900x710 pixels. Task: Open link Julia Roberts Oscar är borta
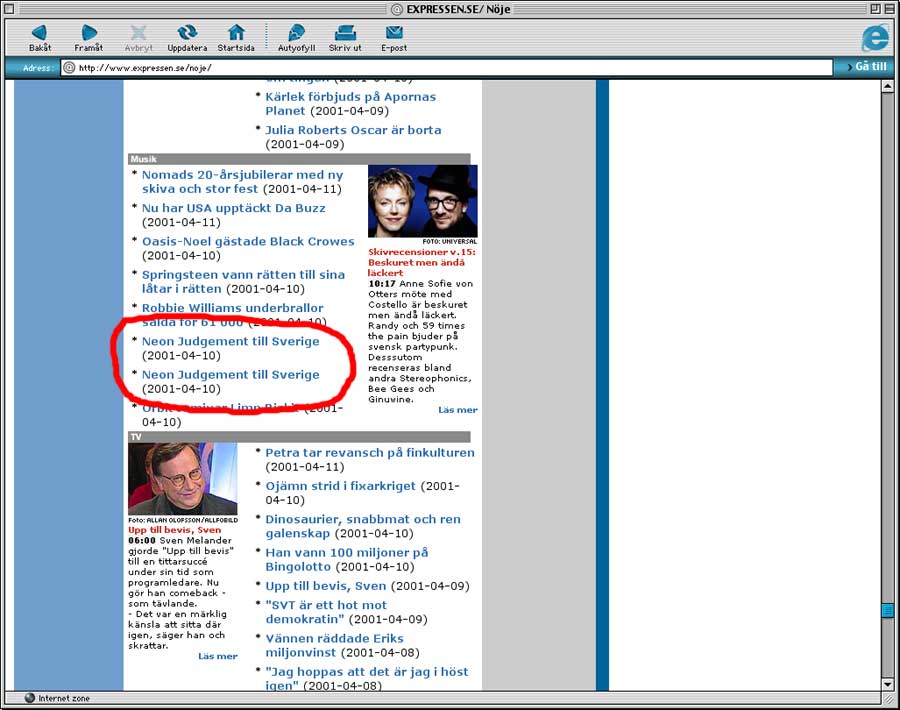coord(353,130)
